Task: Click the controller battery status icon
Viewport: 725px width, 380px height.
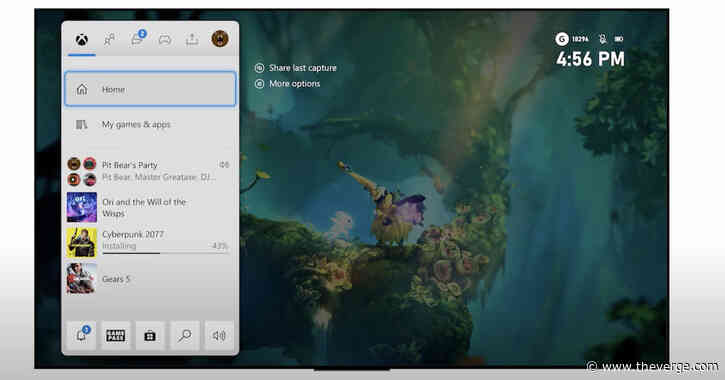Action: 619,39
